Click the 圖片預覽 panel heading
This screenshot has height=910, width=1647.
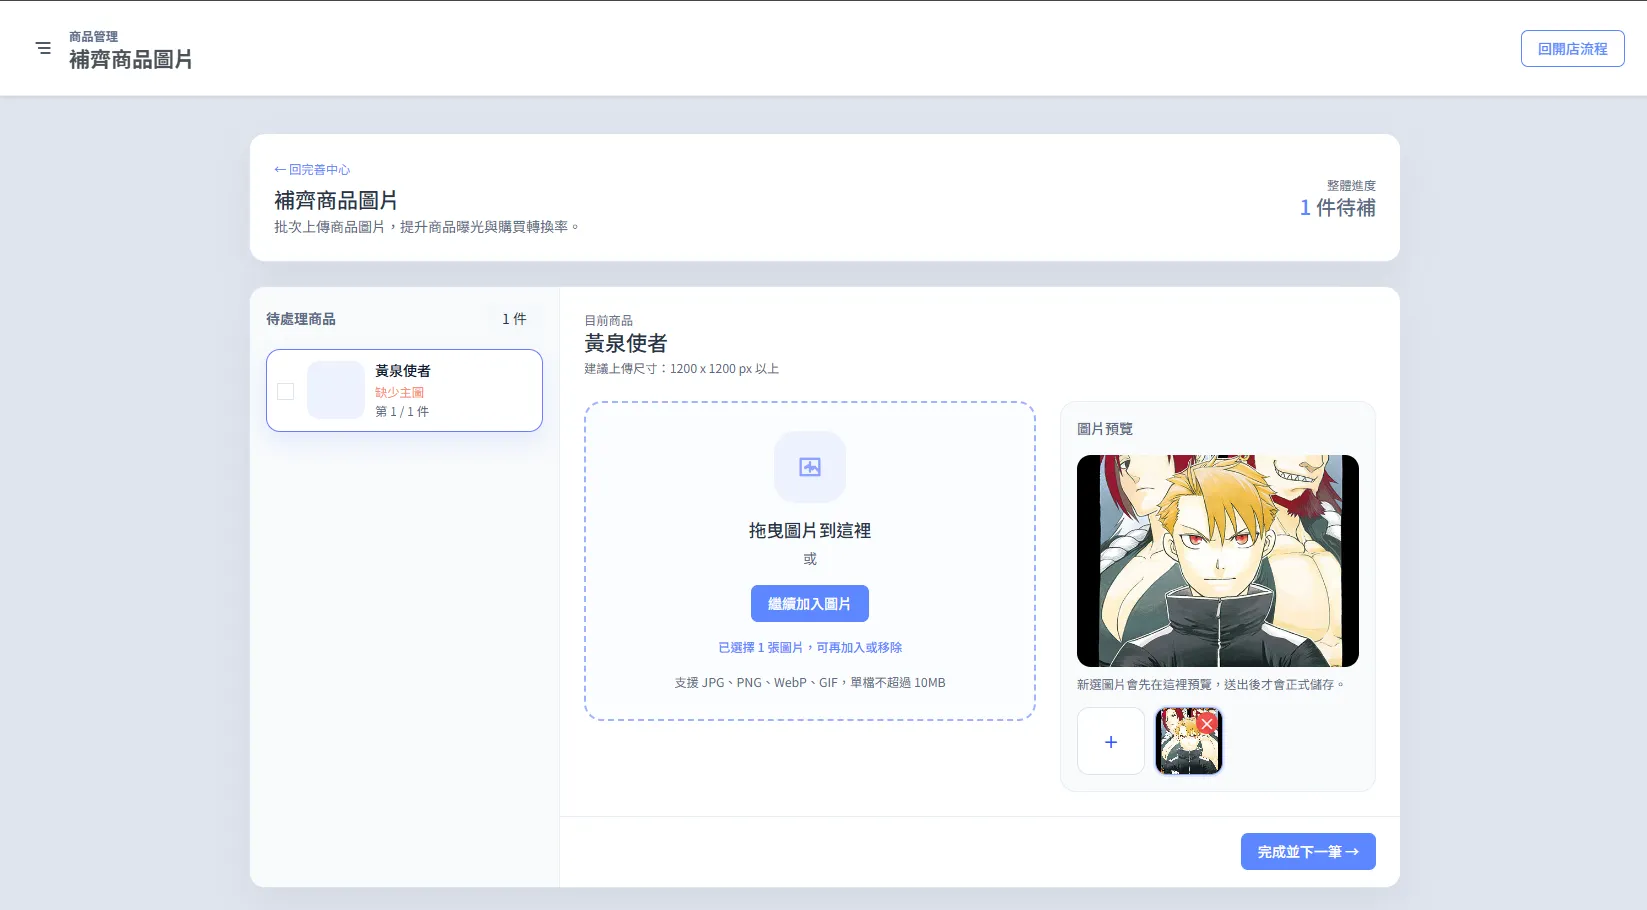coord(1105,429)
